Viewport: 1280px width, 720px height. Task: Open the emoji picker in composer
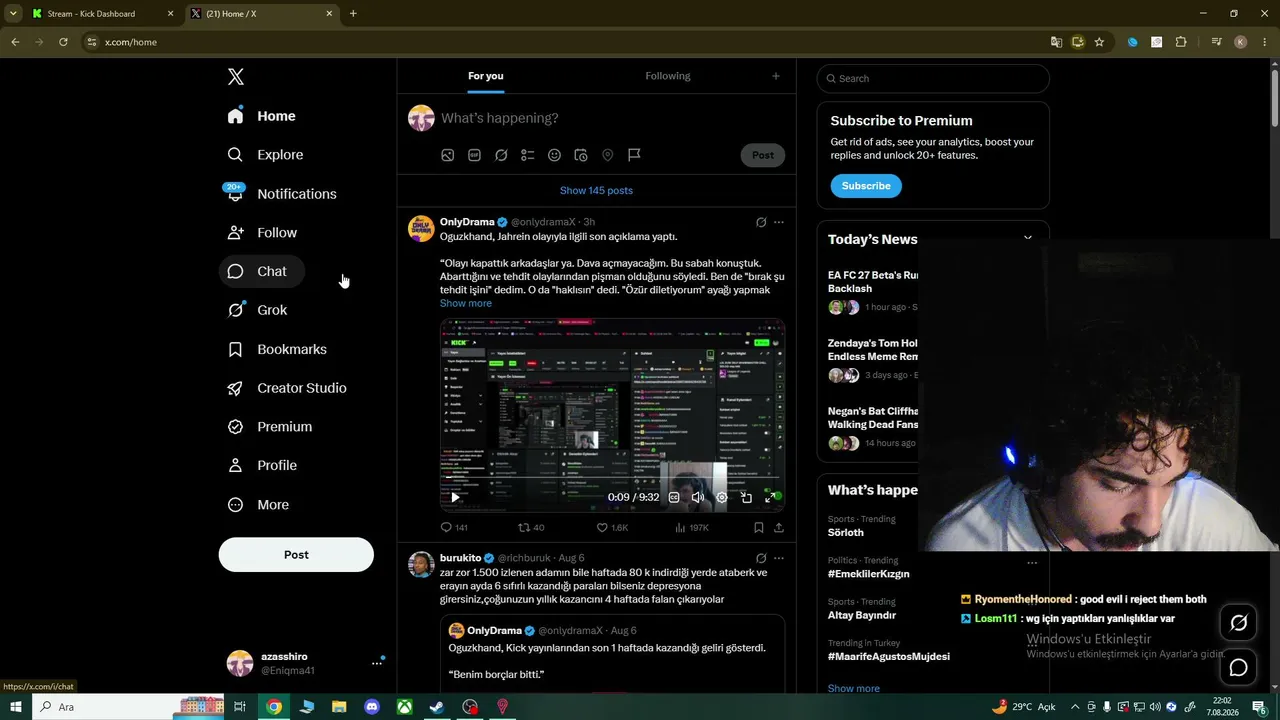(554, 155)
